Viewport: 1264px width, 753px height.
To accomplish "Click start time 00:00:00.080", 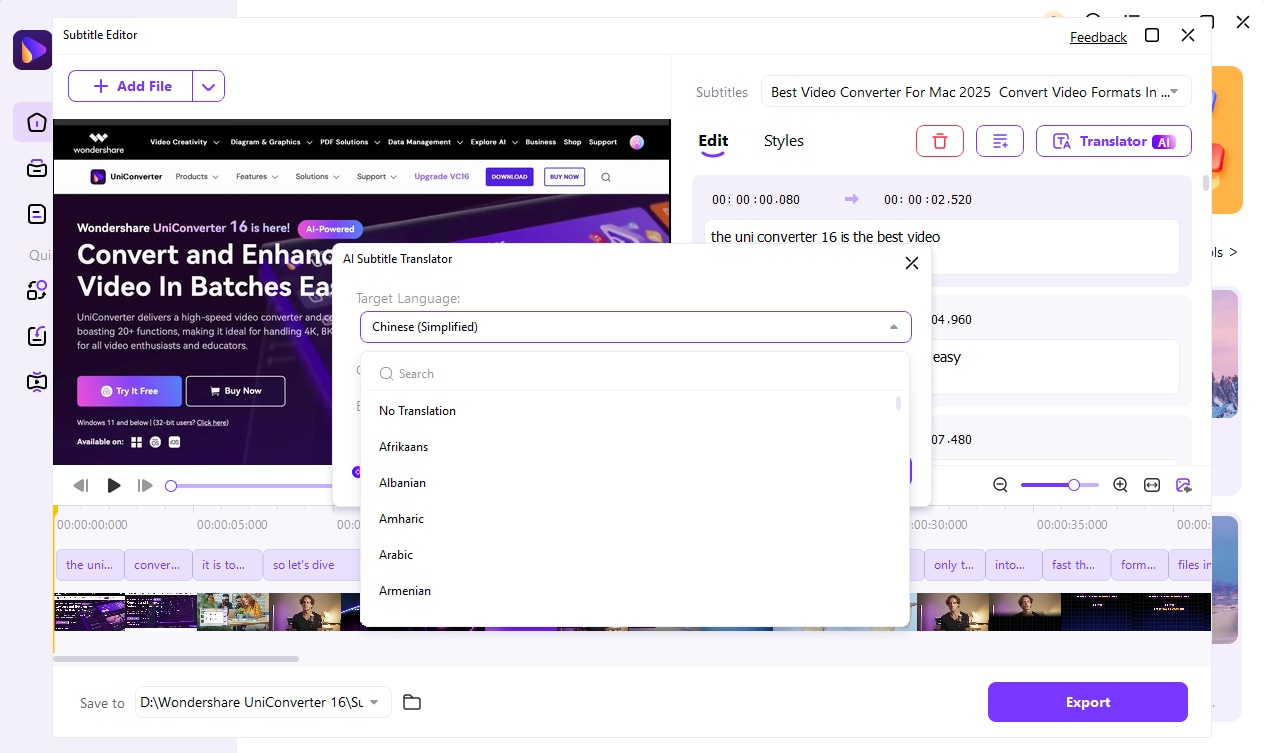I will pyautogui.click(x=756, y=199).
